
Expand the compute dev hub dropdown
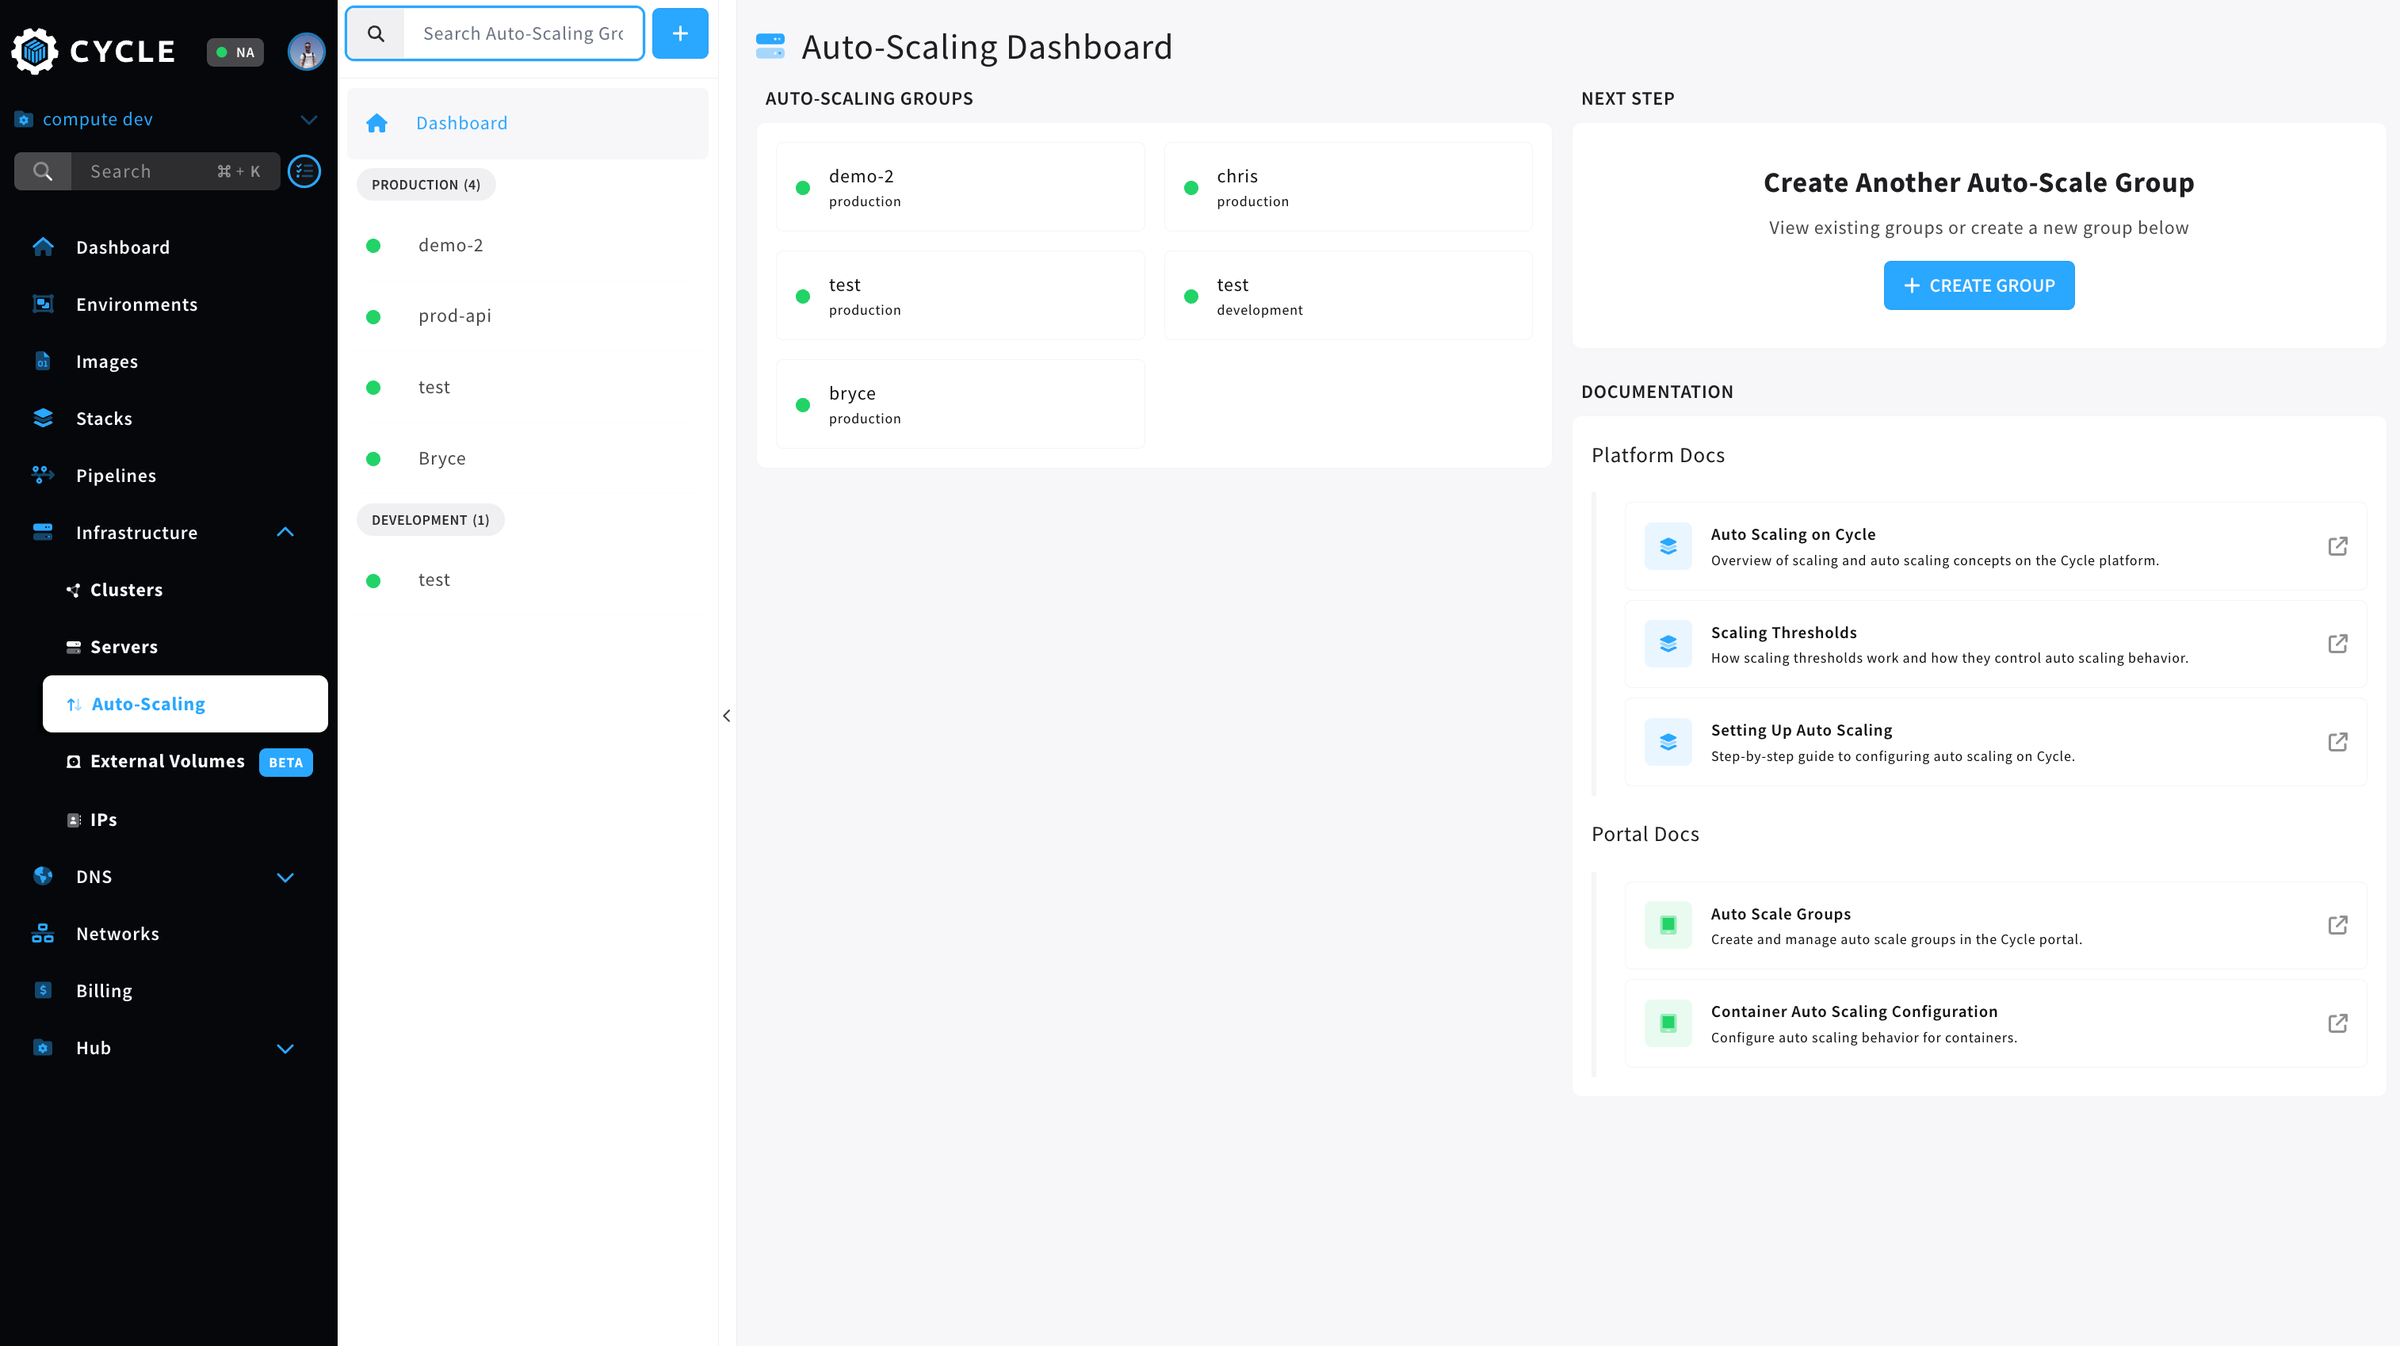tap(309, 119)
